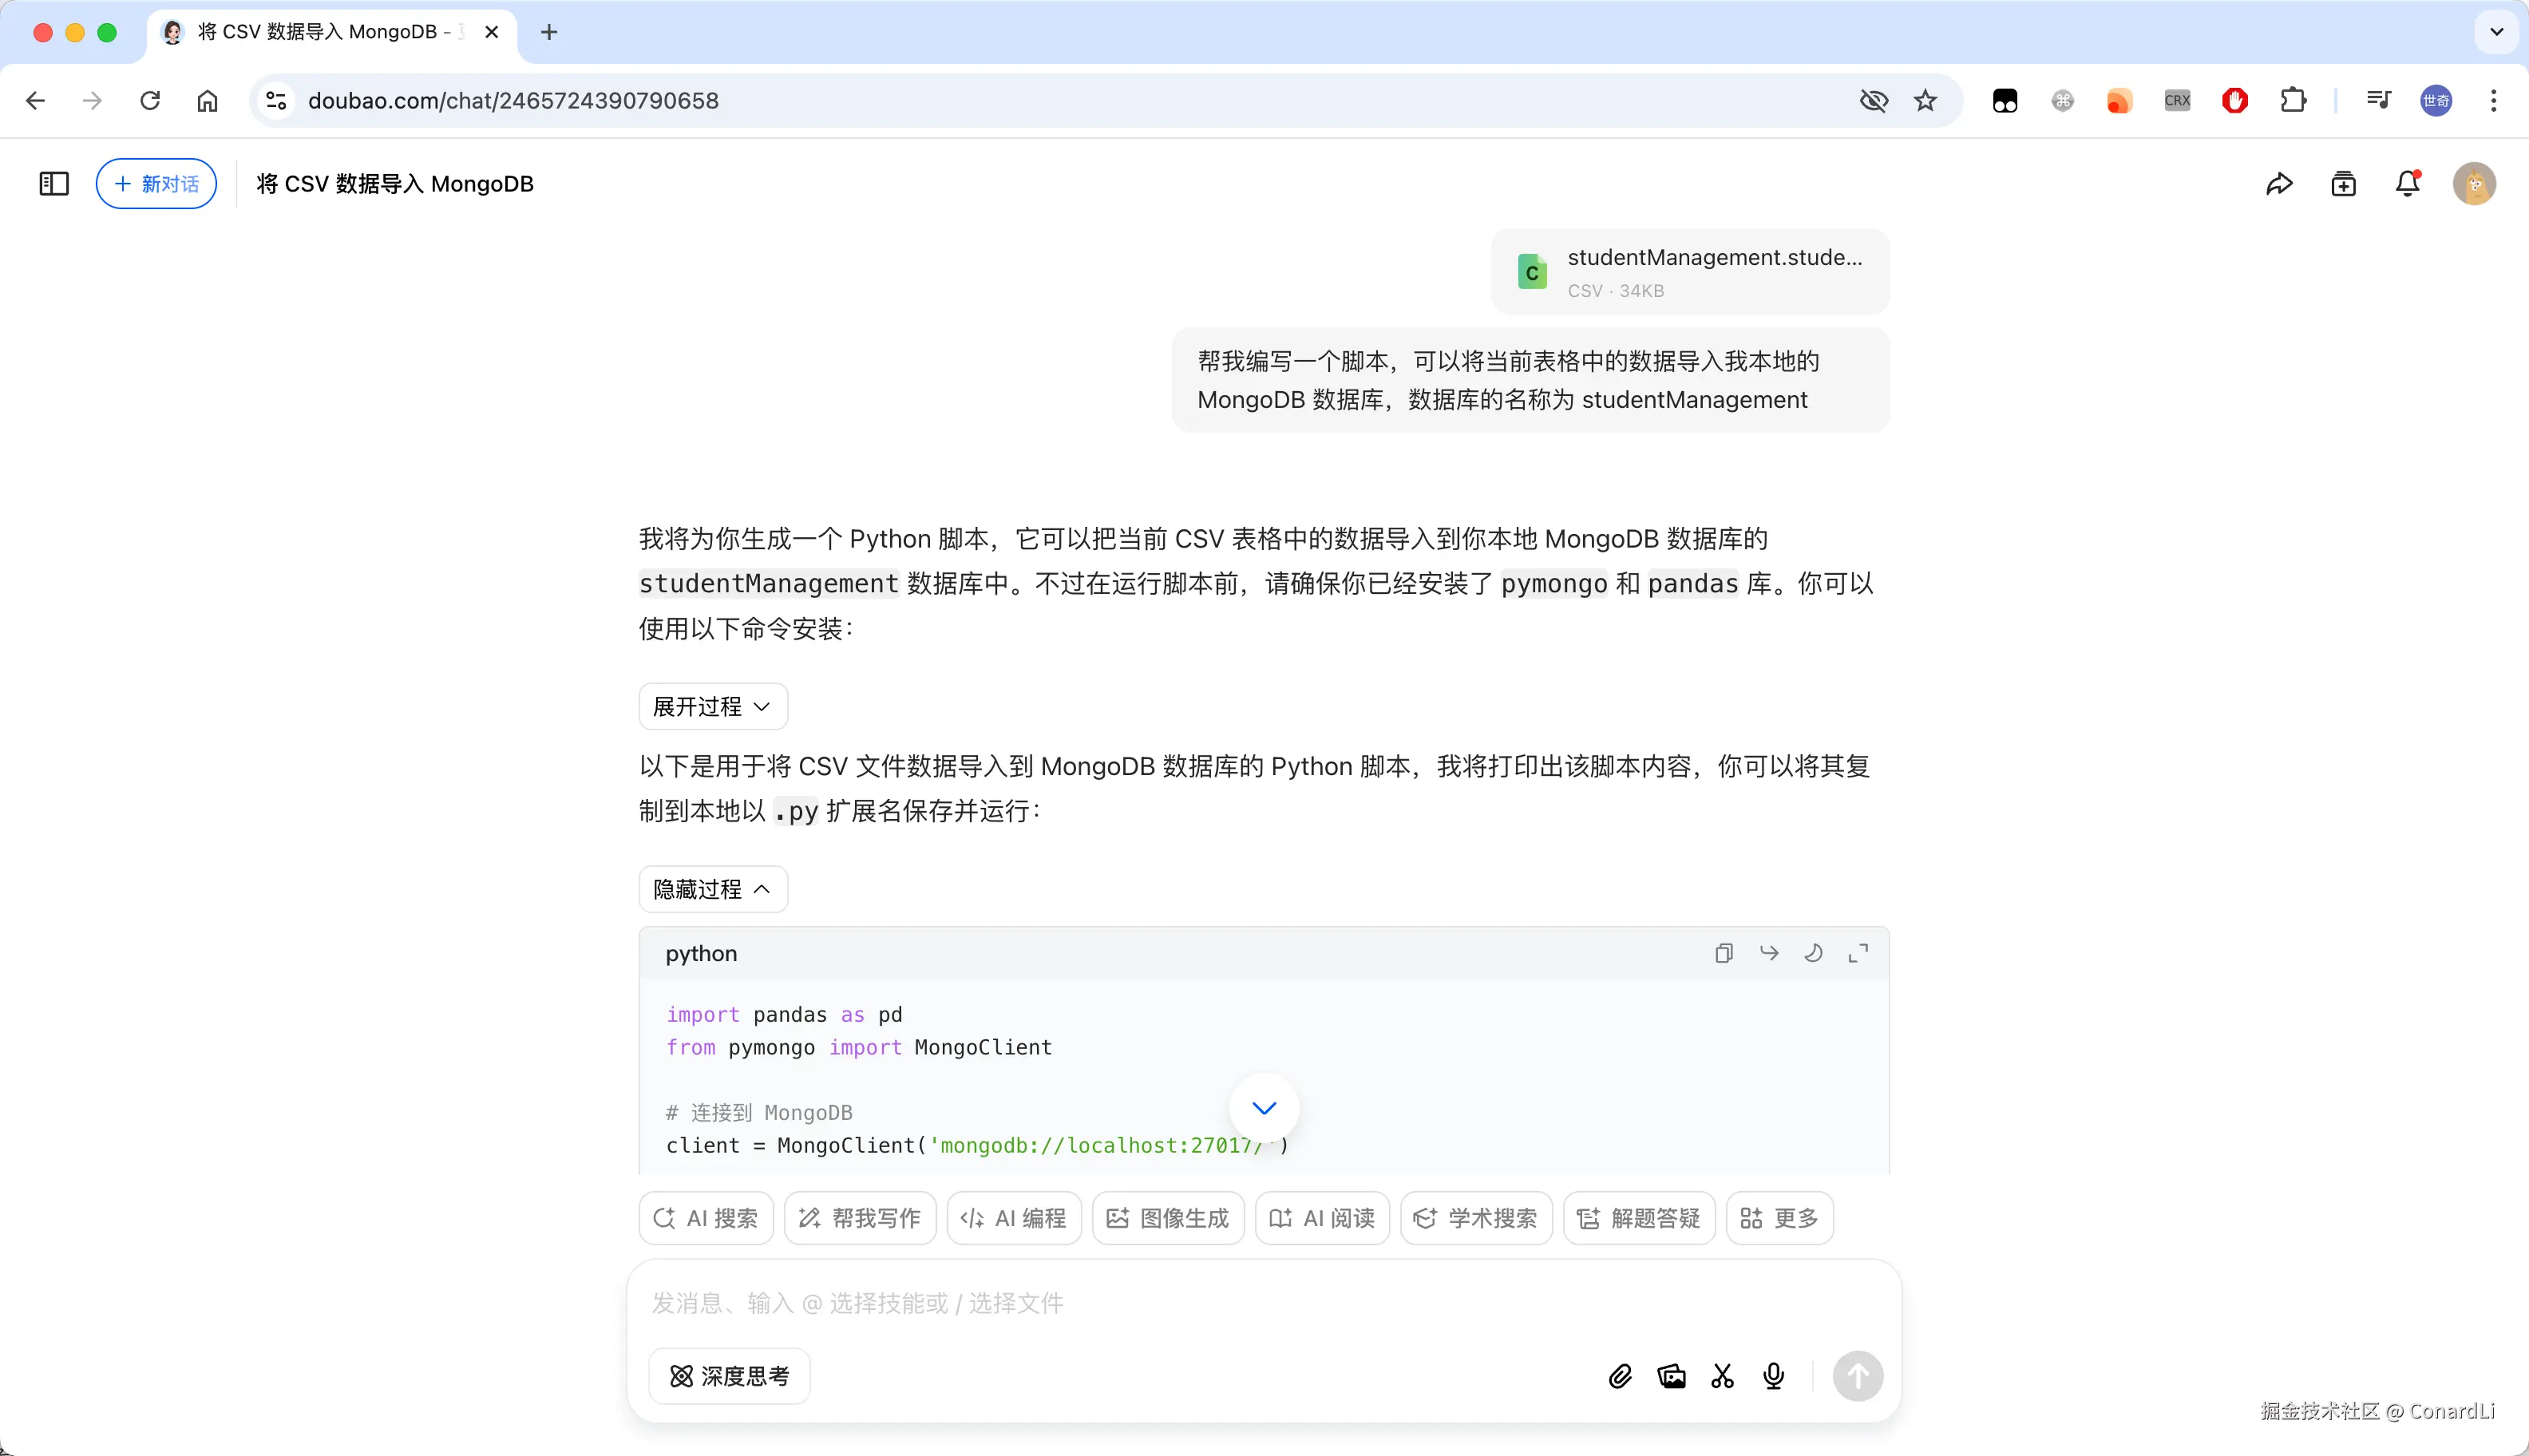Click the scissors screenshot icon
The height and width of the screenshot is (1456, 2529).
pos(1722,1376)
